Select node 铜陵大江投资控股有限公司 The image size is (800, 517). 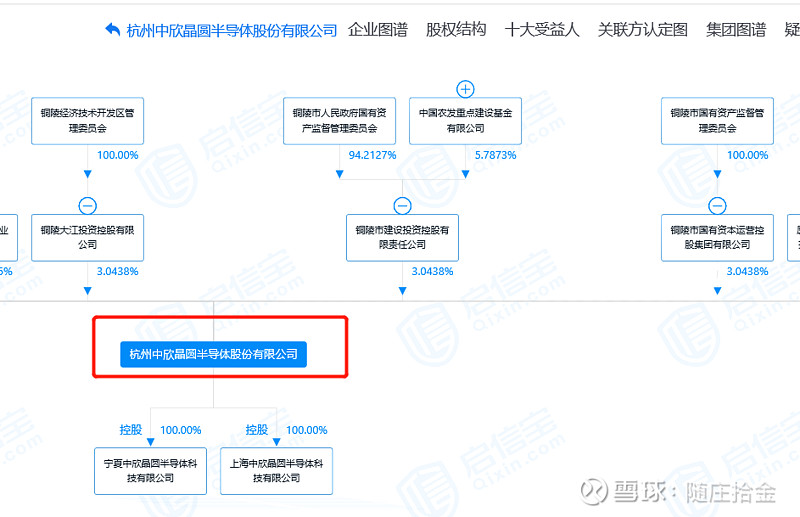[88, 238]
